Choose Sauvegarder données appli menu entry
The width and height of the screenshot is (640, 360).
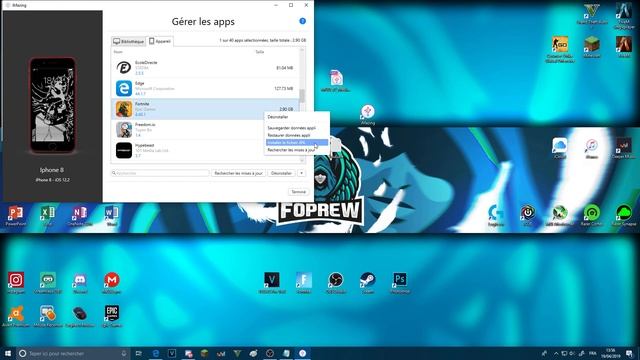(x=297, y=128)
